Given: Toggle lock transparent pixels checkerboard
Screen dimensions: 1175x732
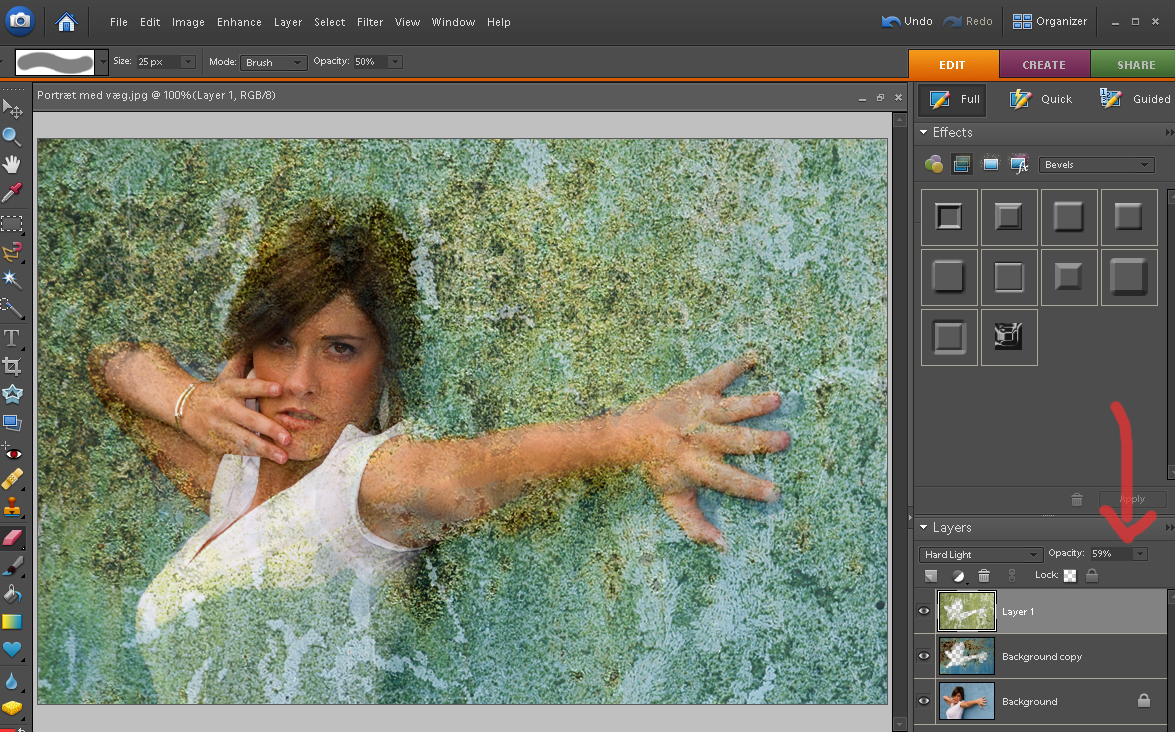Looking at the screenshot, I should click(1069, 576).
